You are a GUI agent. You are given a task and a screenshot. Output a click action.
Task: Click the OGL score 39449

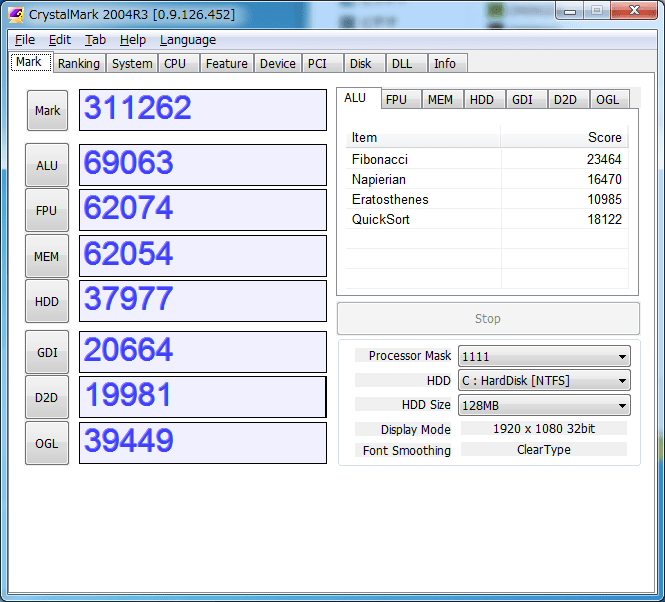click(203, 443)
